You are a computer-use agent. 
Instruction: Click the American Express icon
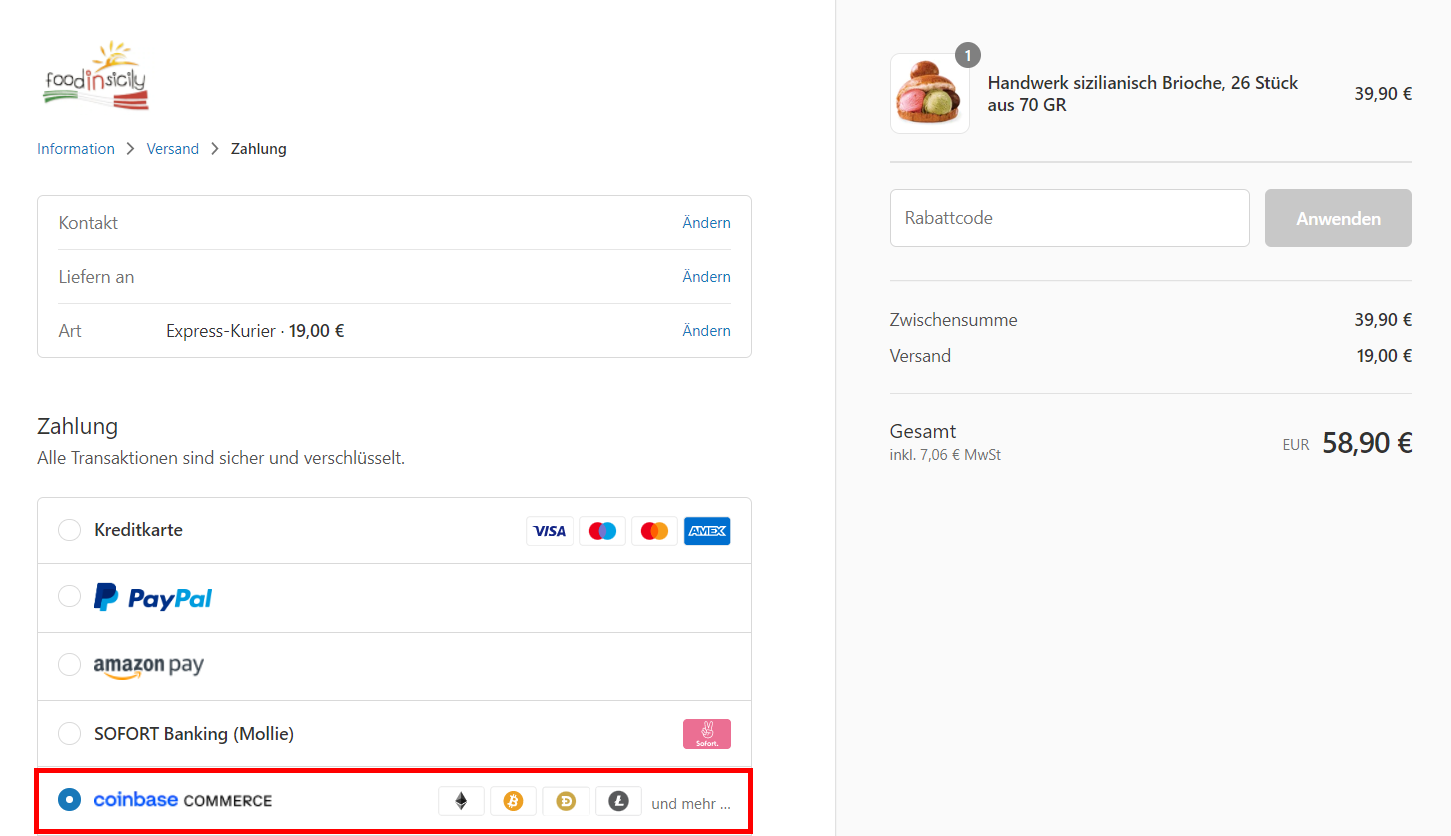pos(707,531)
